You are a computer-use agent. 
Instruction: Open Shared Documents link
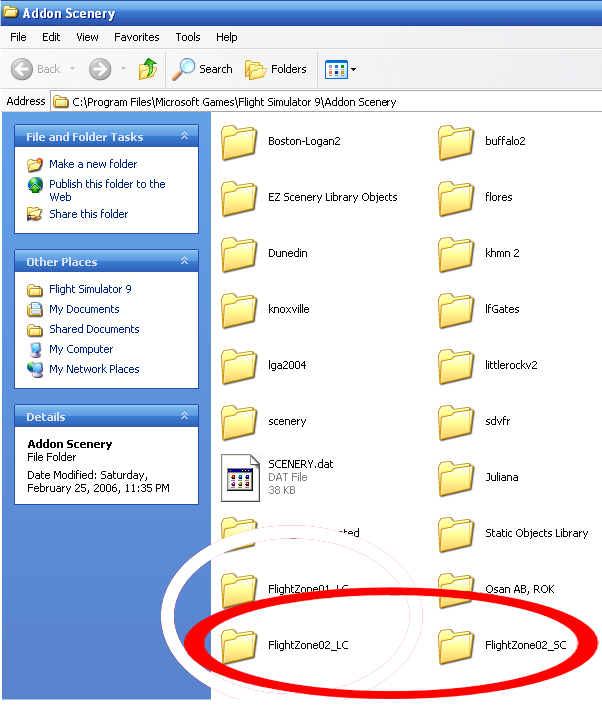point(94,329)
